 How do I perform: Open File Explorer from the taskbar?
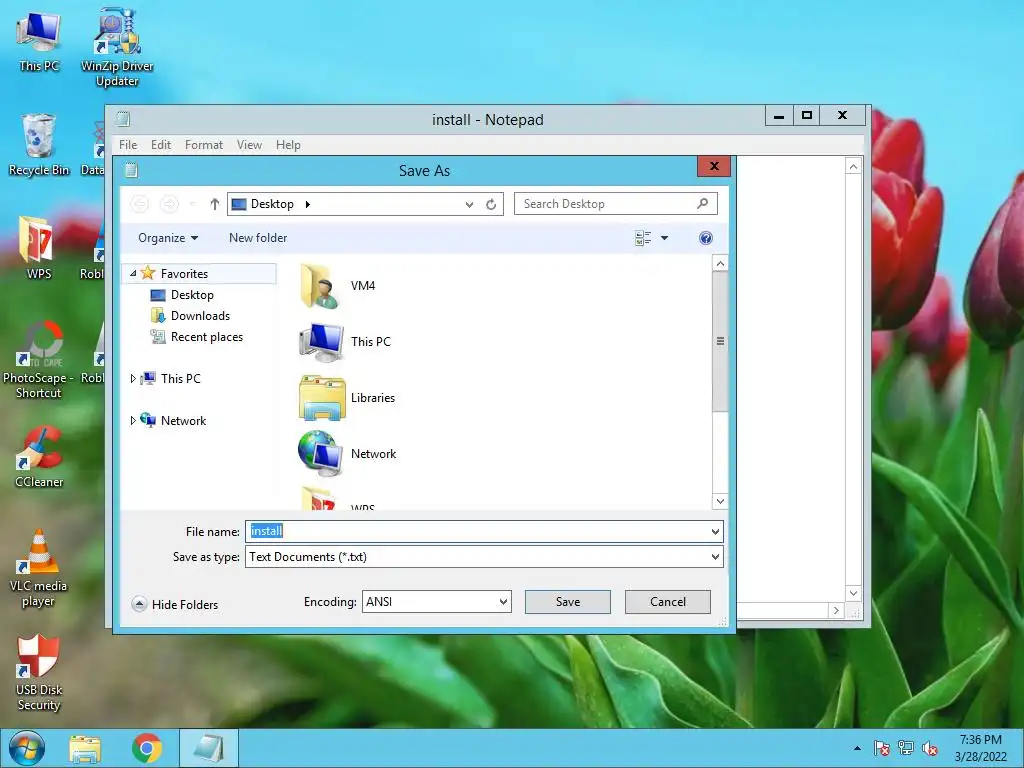(x=85, y=748)
